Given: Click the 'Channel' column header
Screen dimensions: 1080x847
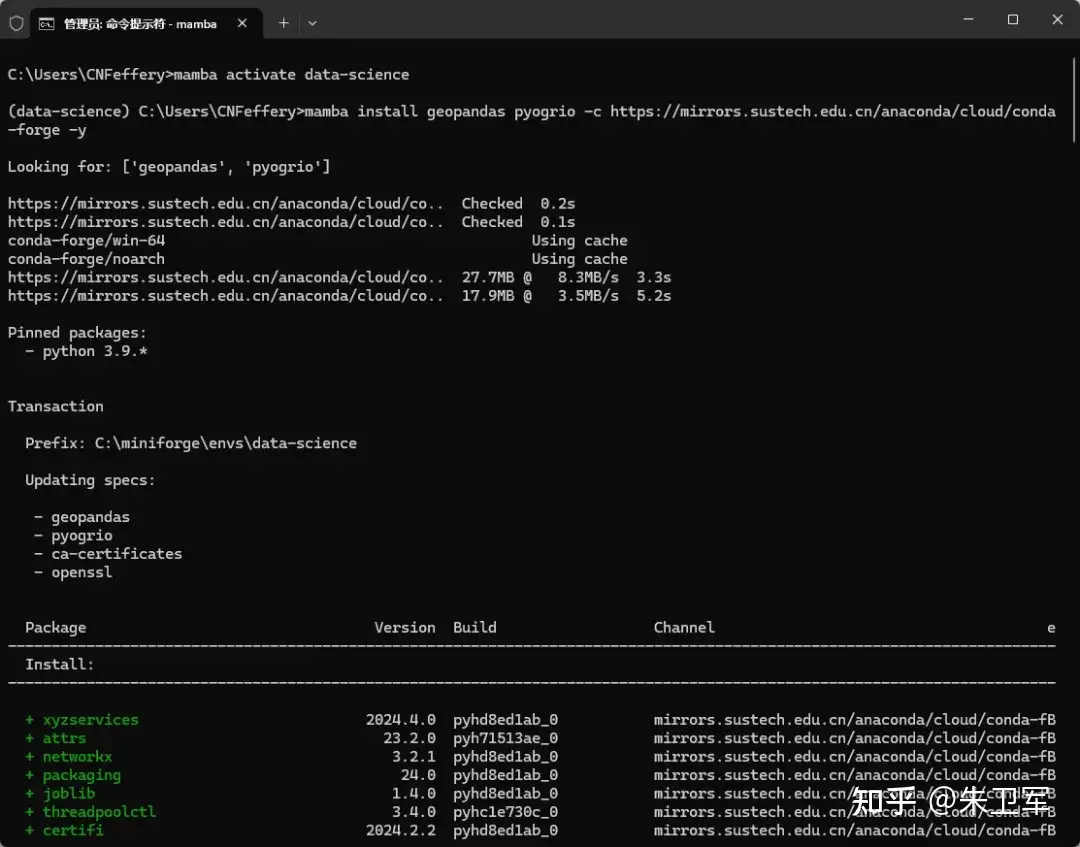Looking at the screenshot, I should click(x=684, y=628).
